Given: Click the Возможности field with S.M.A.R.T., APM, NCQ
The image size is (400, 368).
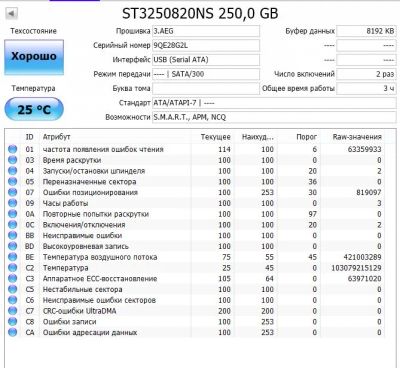Looking at the screenshot, I should point(274,117).
